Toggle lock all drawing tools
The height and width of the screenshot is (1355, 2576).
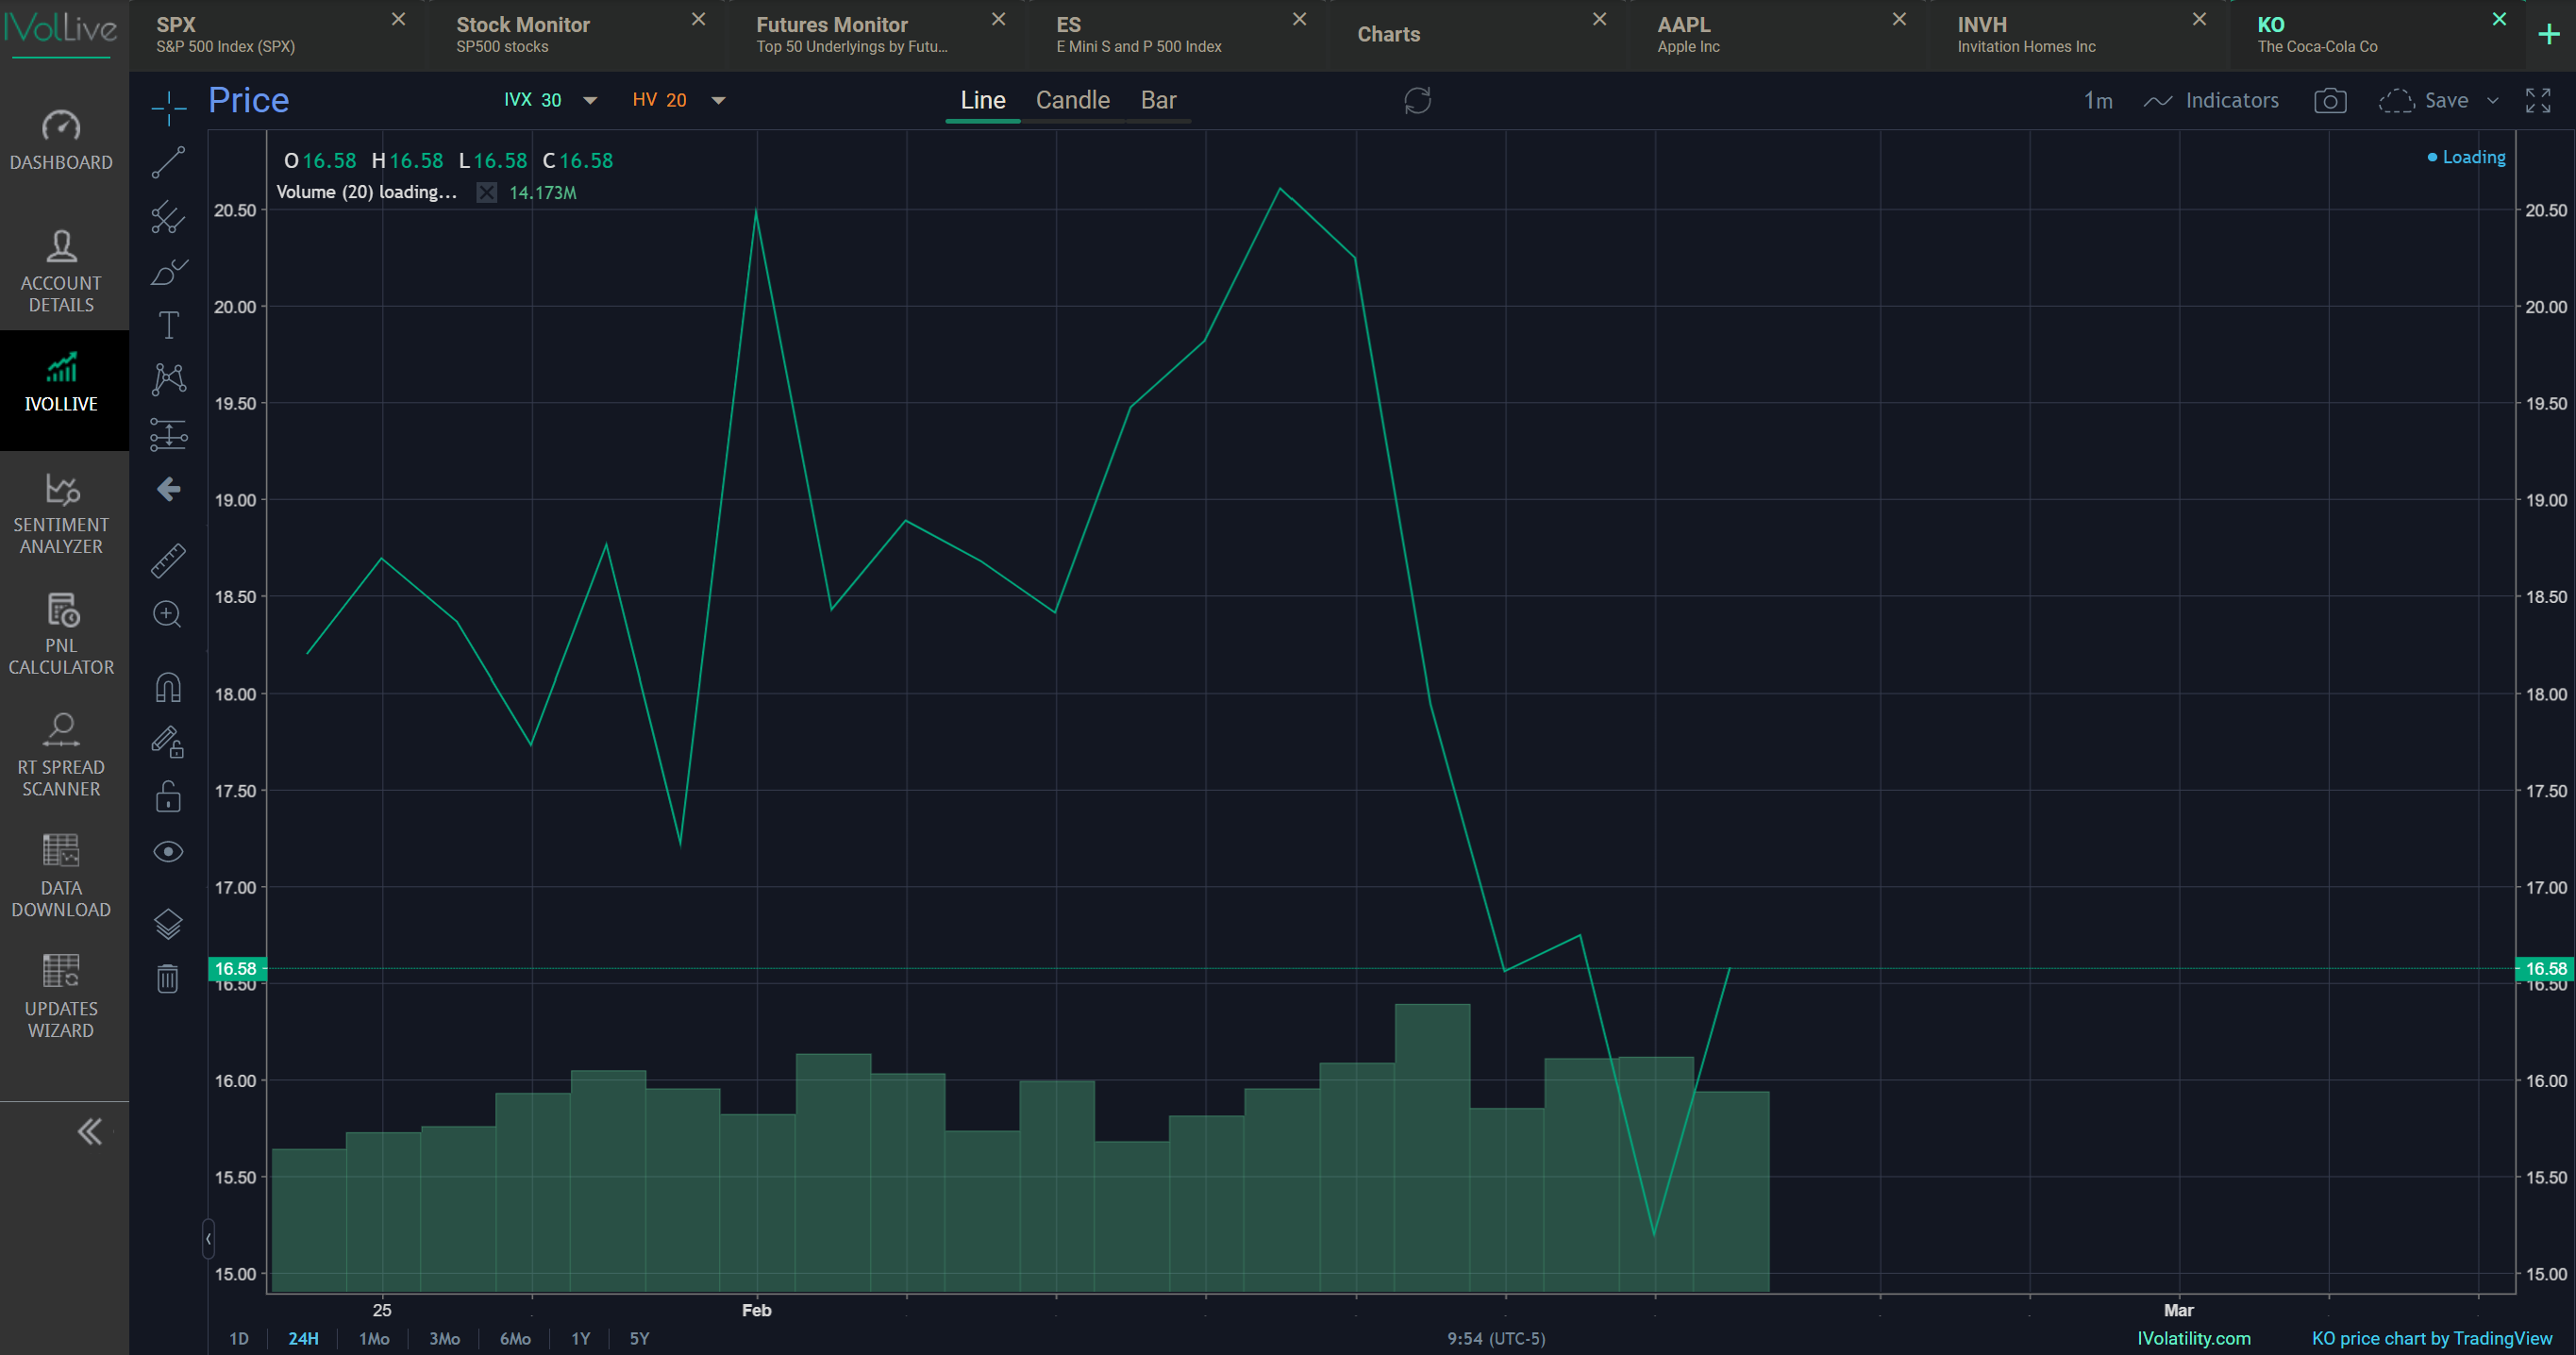(x=168, y=797)
